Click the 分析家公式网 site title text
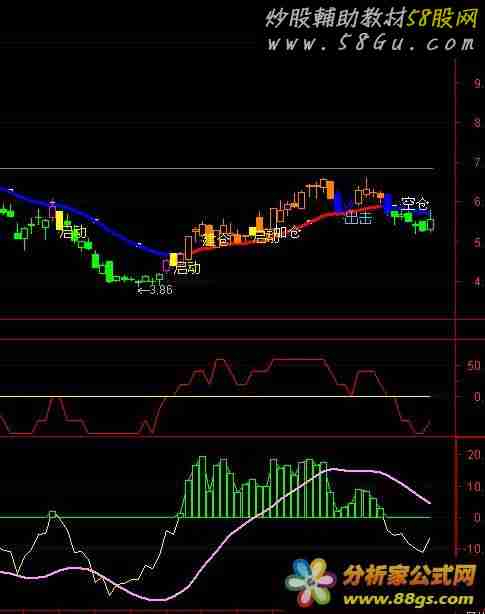Image resolution: width=485 pixels, height=614 pixels. (409, 576)
